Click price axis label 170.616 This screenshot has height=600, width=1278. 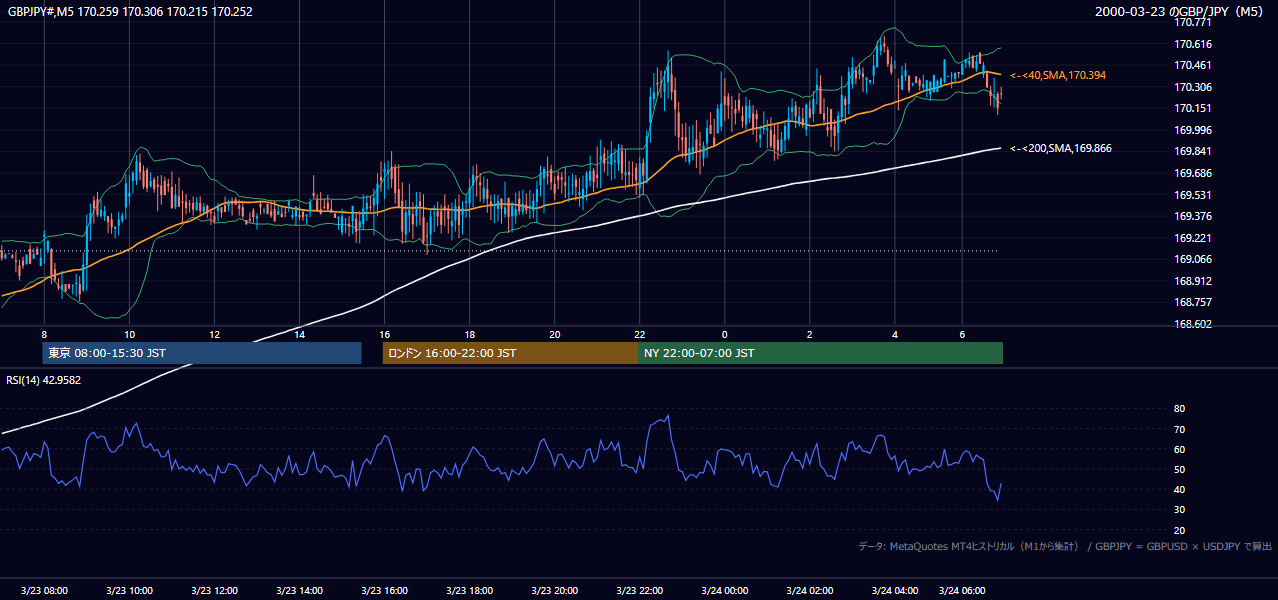[x=1192, y=44]
